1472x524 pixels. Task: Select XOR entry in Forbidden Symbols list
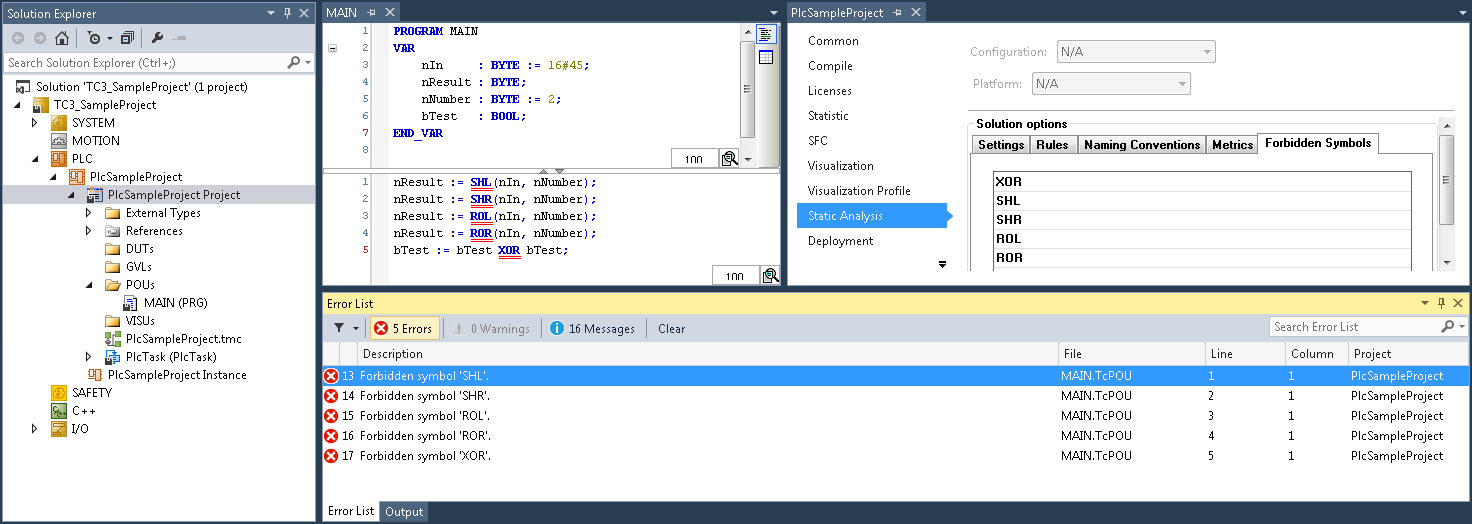1202,182
